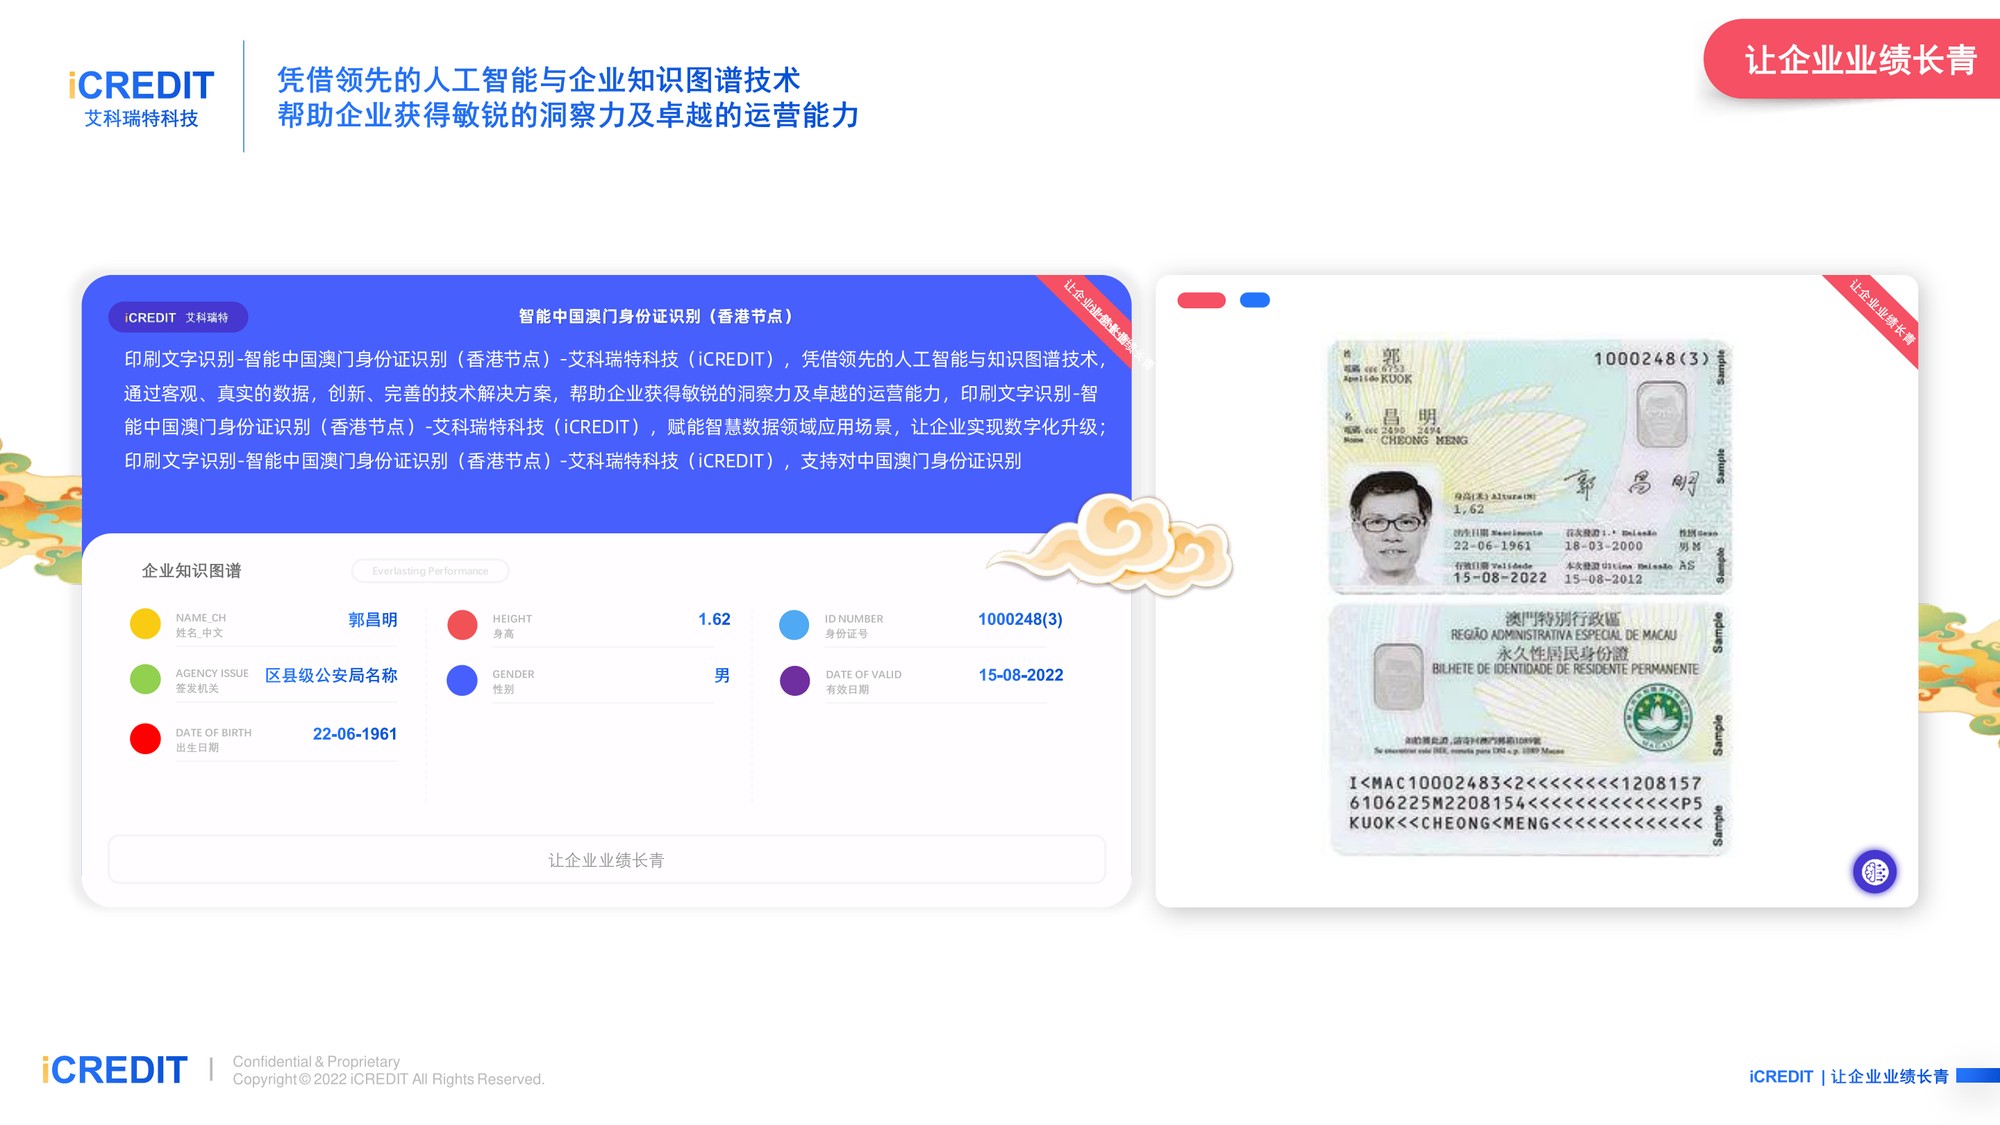
Task: Click the birth date 22-06-1961
Action: pos(355,734)
